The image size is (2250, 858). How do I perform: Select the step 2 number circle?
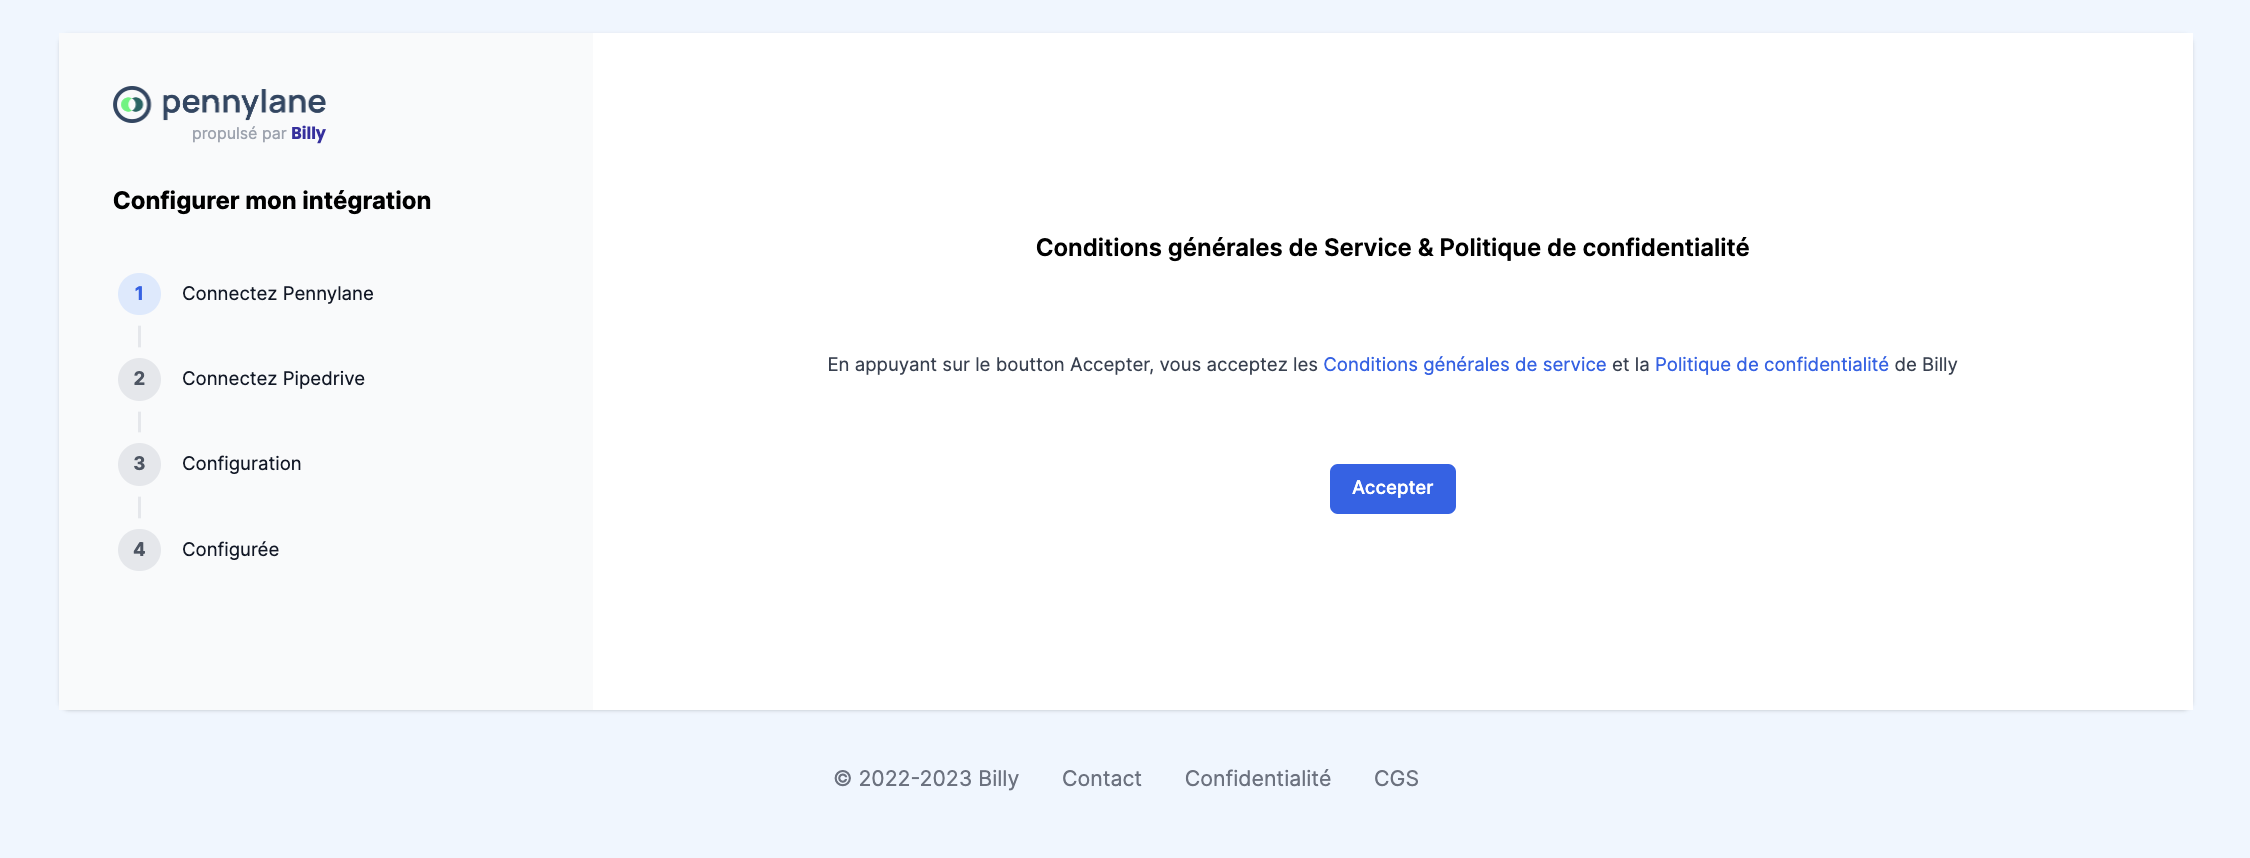click(139, 379)
